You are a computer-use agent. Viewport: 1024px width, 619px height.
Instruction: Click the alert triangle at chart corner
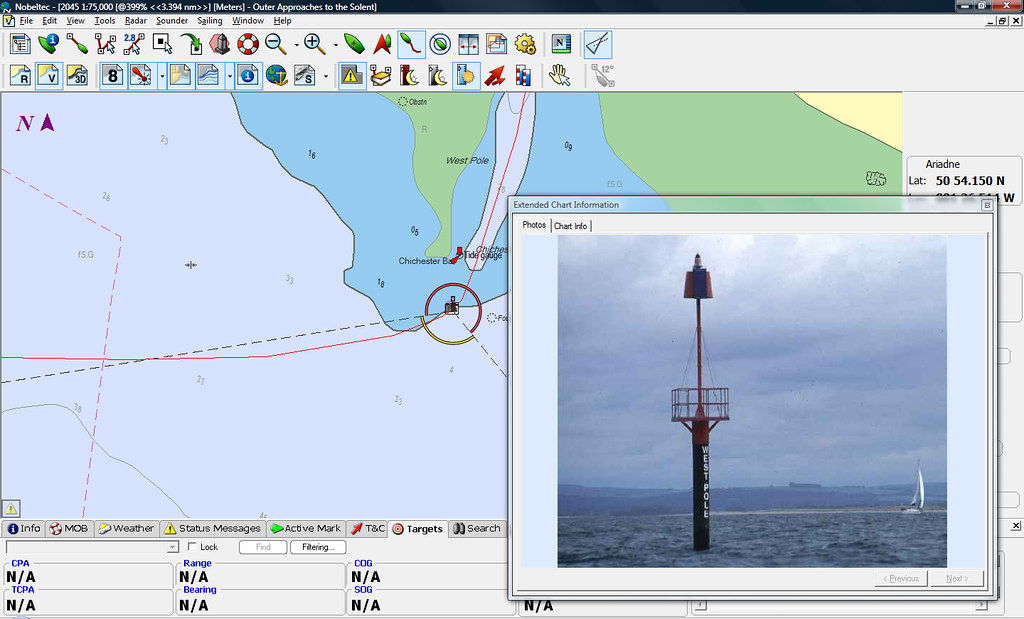[11, 508]
